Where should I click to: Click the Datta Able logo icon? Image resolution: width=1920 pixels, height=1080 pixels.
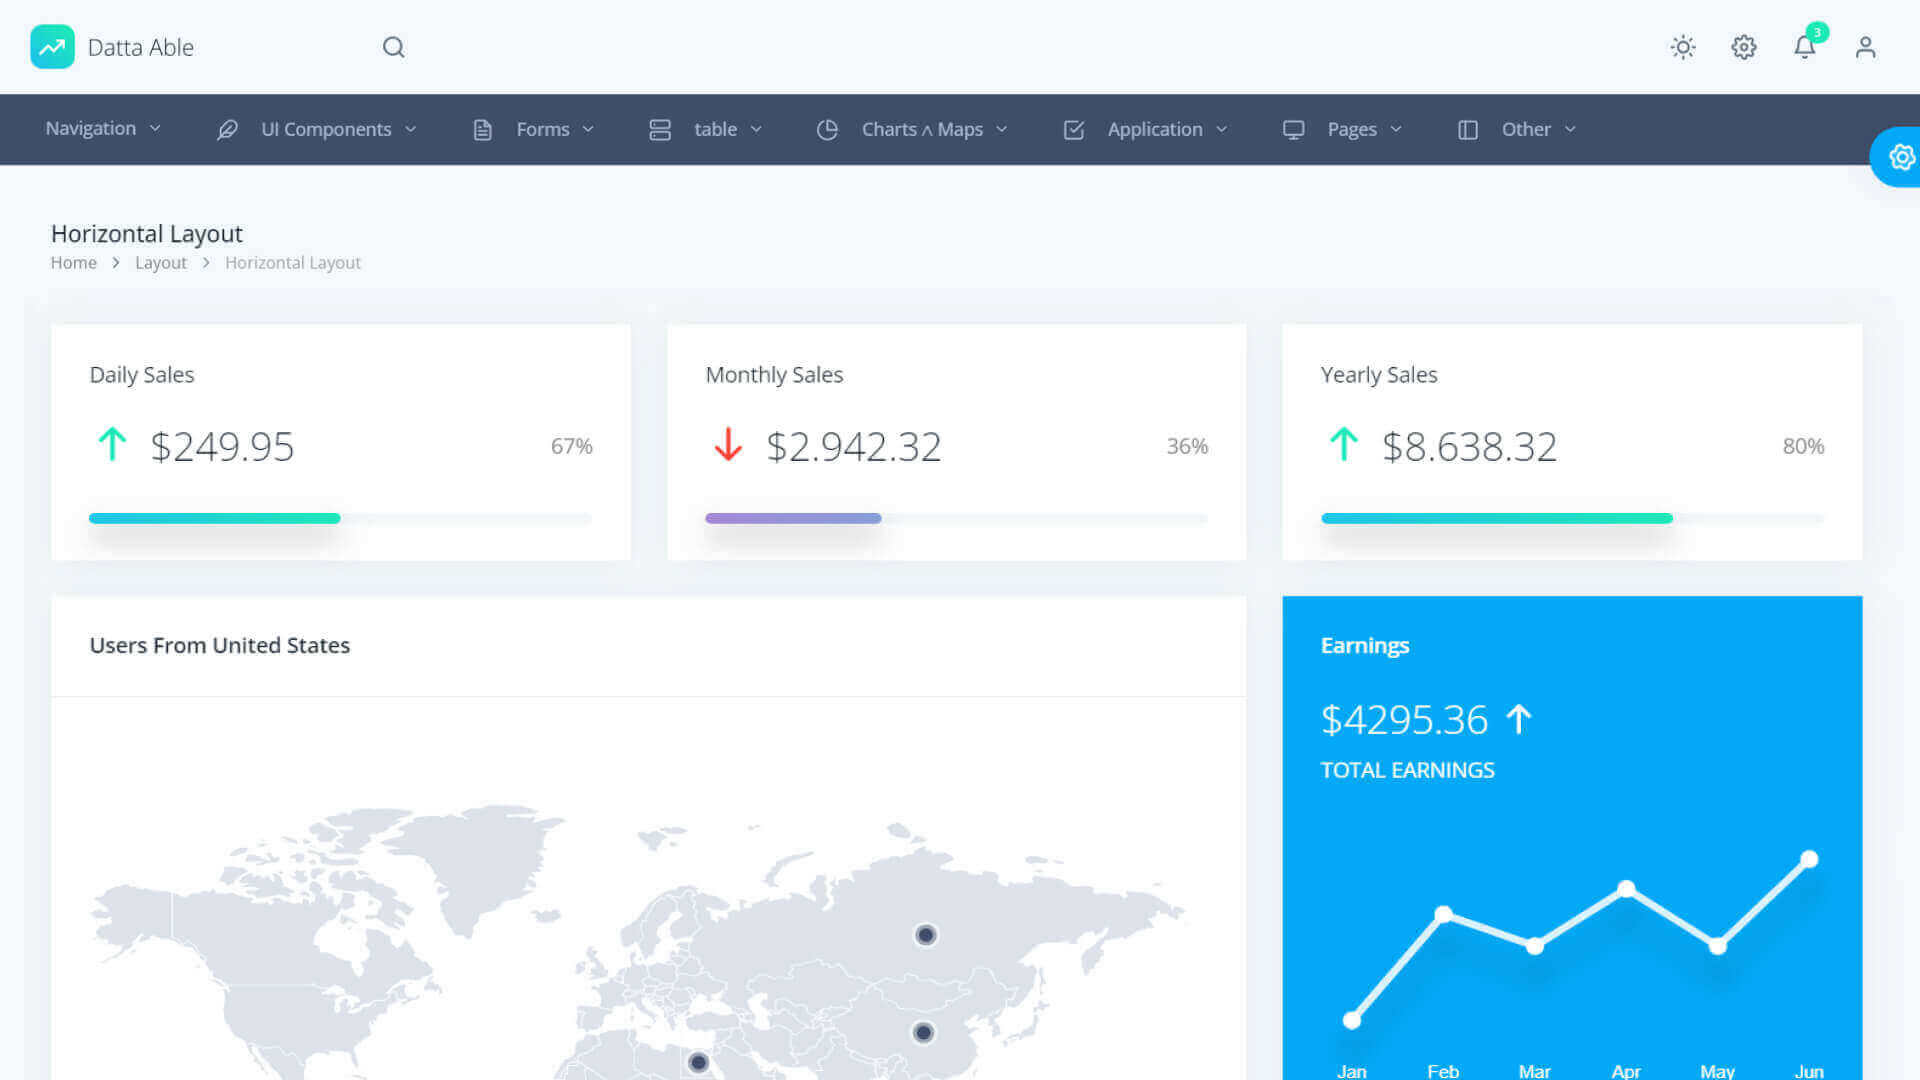[52, 47]
